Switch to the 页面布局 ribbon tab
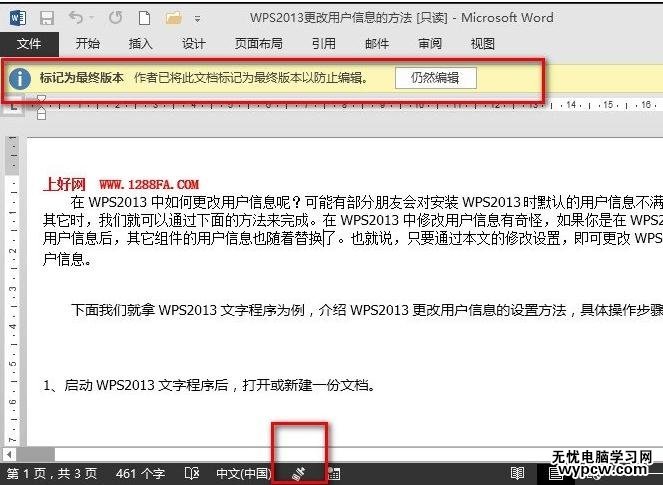This screenshot has height=485, width=663. click(258, 44)
